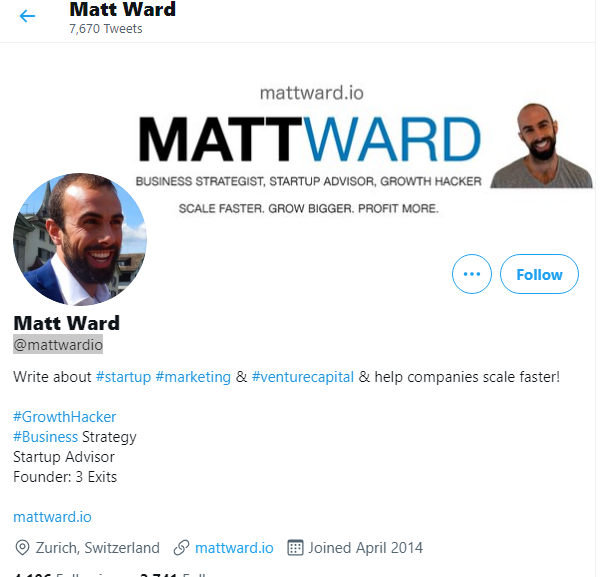The image size is (603, 577).
Task: Click Matt Ward title in top bar
Action: pos(122,10)
